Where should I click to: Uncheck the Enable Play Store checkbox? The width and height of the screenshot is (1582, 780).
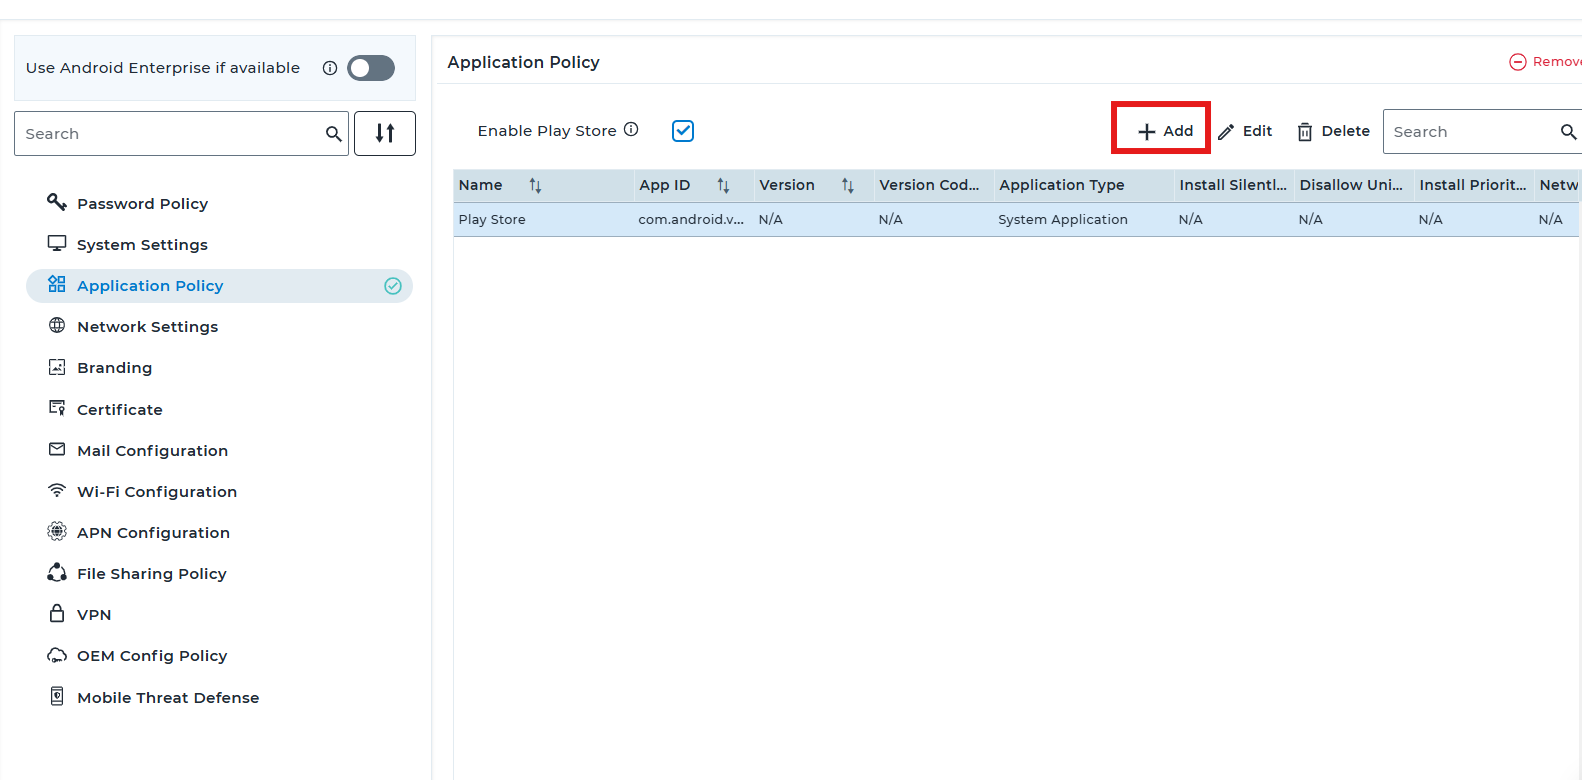coord(683,131)
